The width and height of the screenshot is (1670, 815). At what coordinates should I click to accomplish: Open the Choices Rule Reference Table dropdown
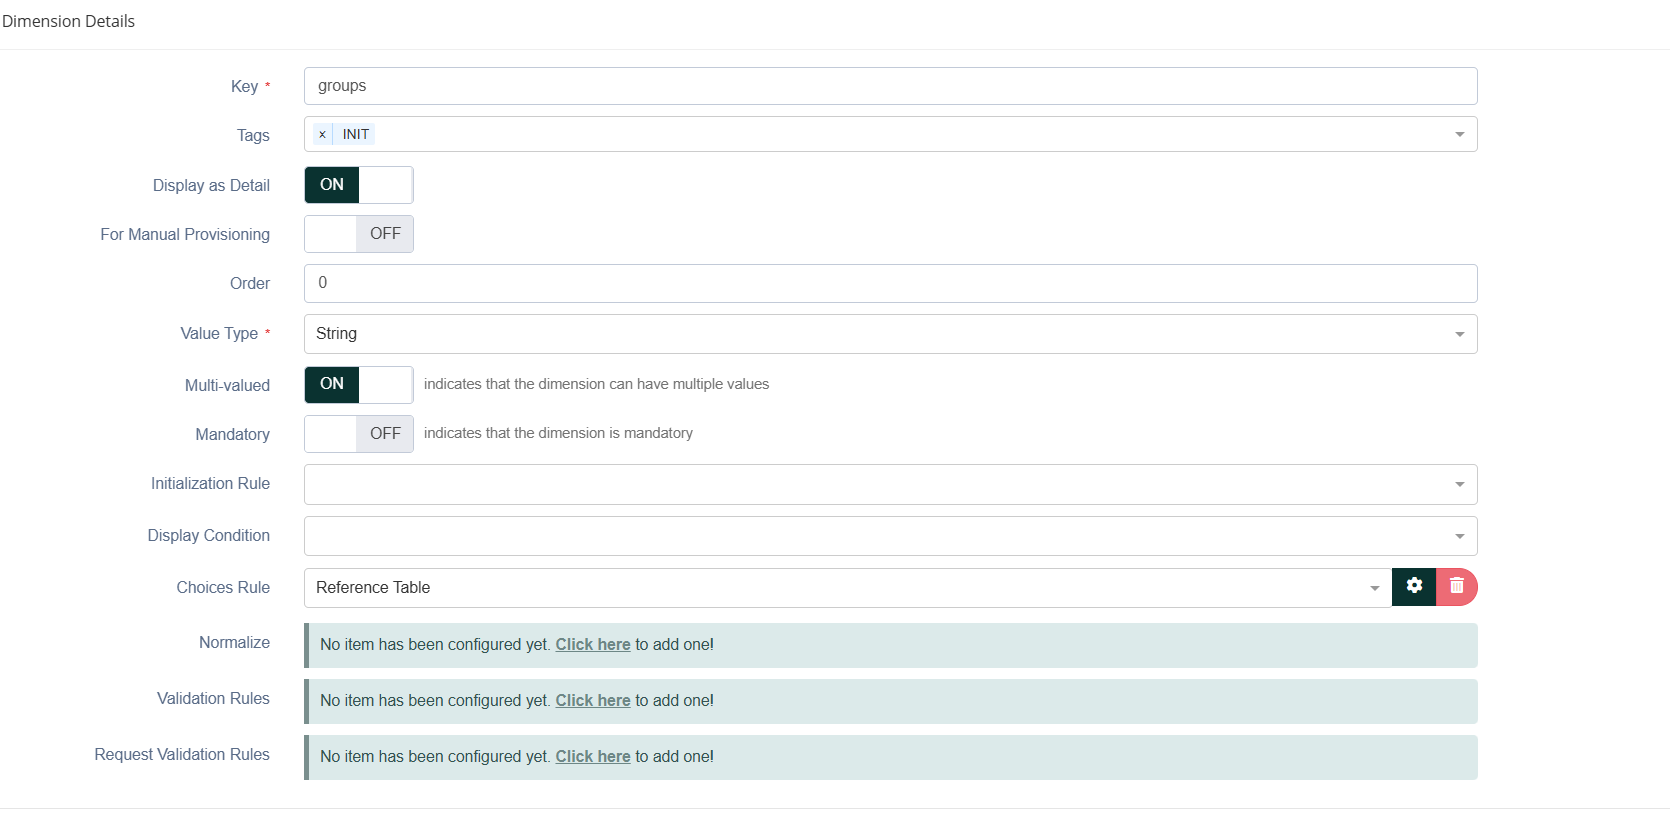[x=848, y=588]
